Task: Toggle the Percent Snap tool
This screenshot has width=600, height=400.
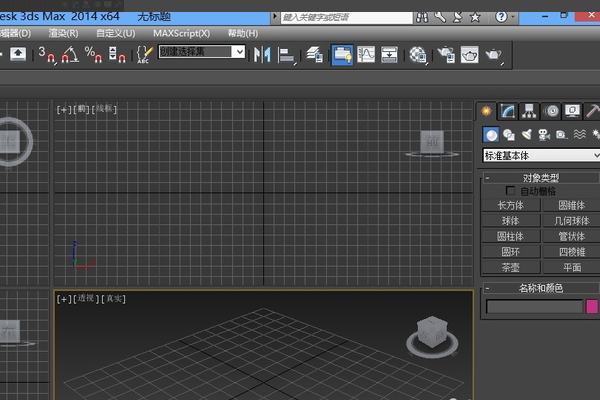Action: pyautogui.click(x=94, y=55)
